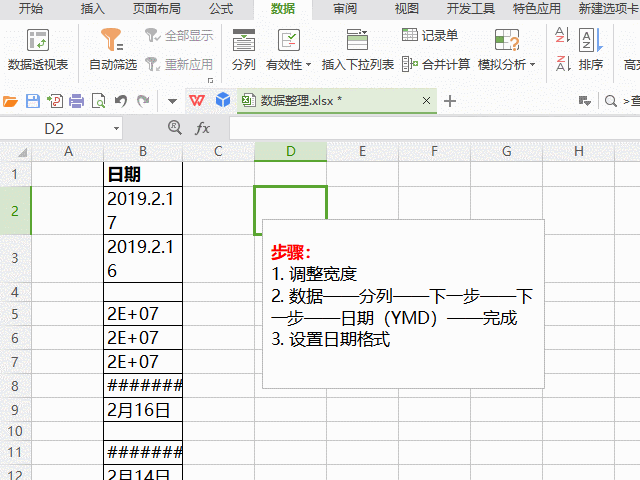Expand the quick access toolbar dropdown
Screen dimensions: 640x480
pyautogui.click(x=172, y=101)
